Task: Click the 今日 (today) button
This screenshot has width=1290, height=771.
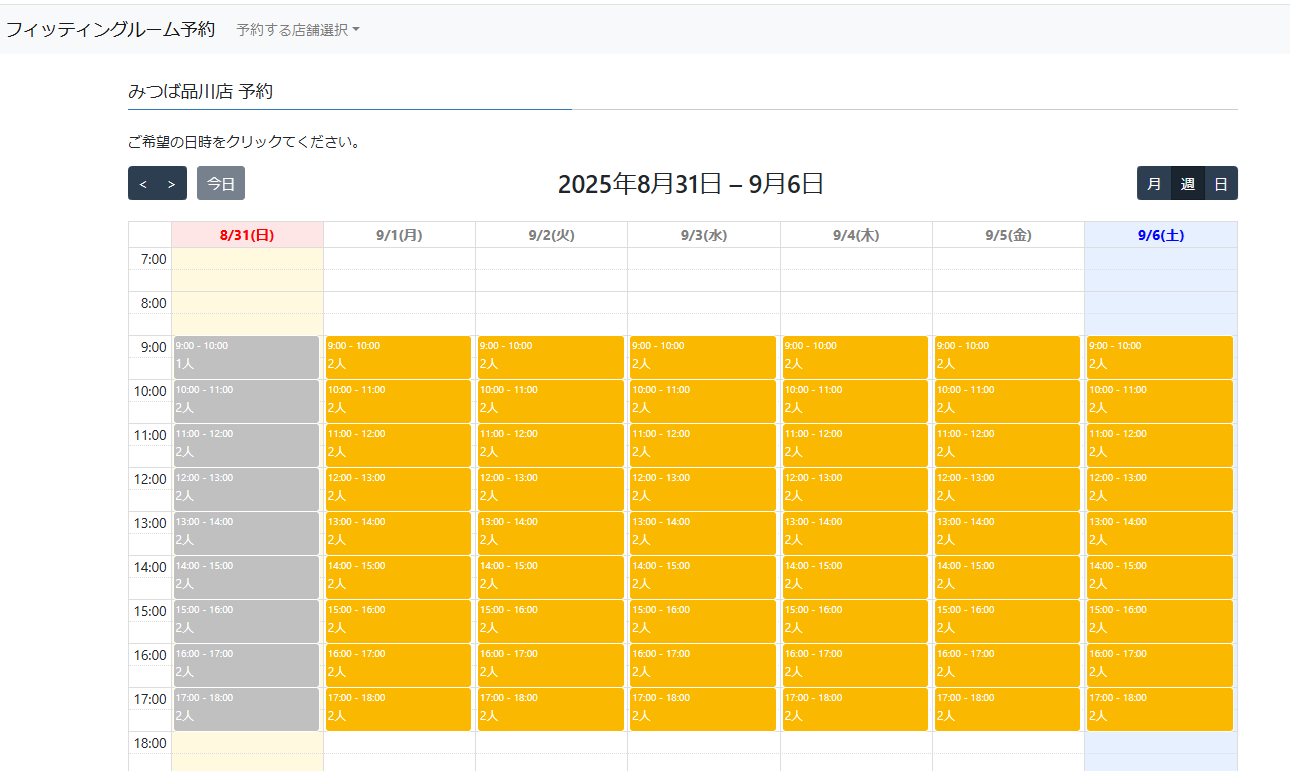Action: click(x=221, y=184)
